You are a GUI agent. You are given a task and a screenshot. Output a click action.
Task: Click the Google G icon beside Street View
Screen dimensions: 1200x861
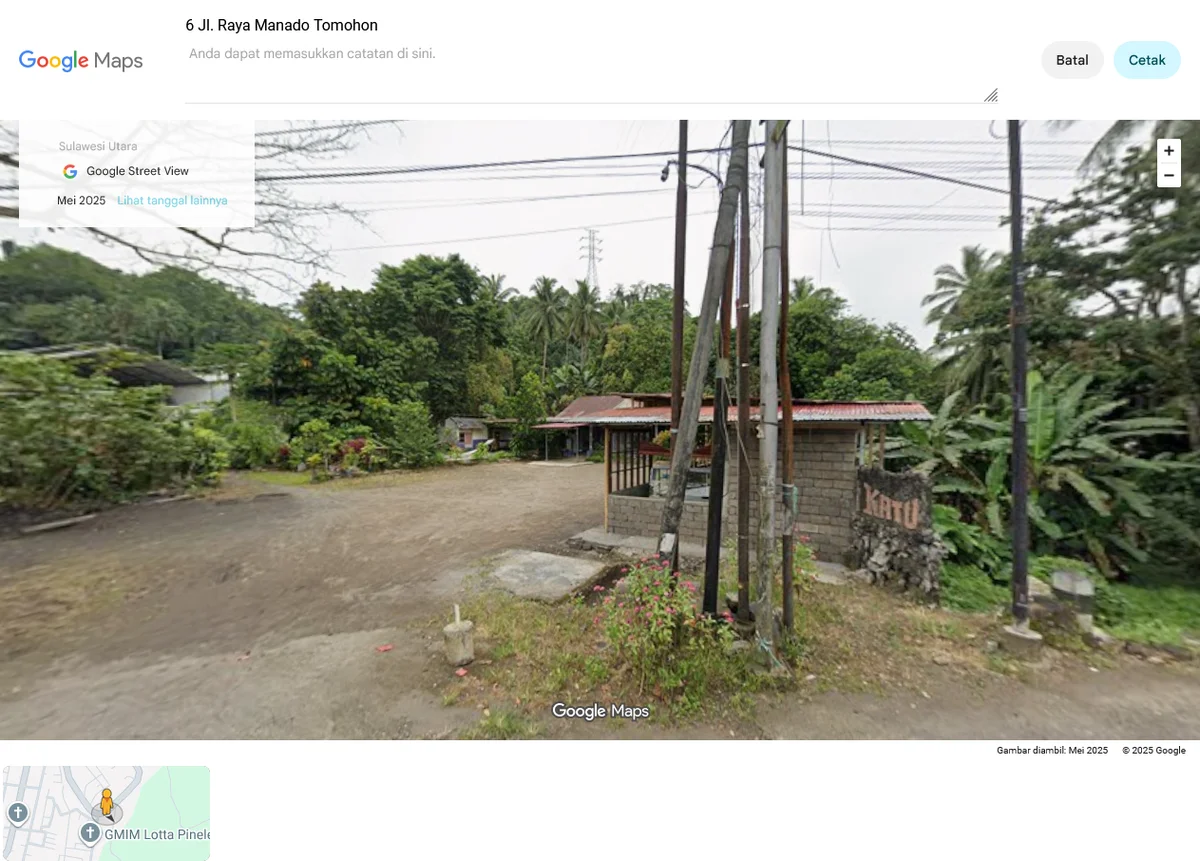(70, 171)
